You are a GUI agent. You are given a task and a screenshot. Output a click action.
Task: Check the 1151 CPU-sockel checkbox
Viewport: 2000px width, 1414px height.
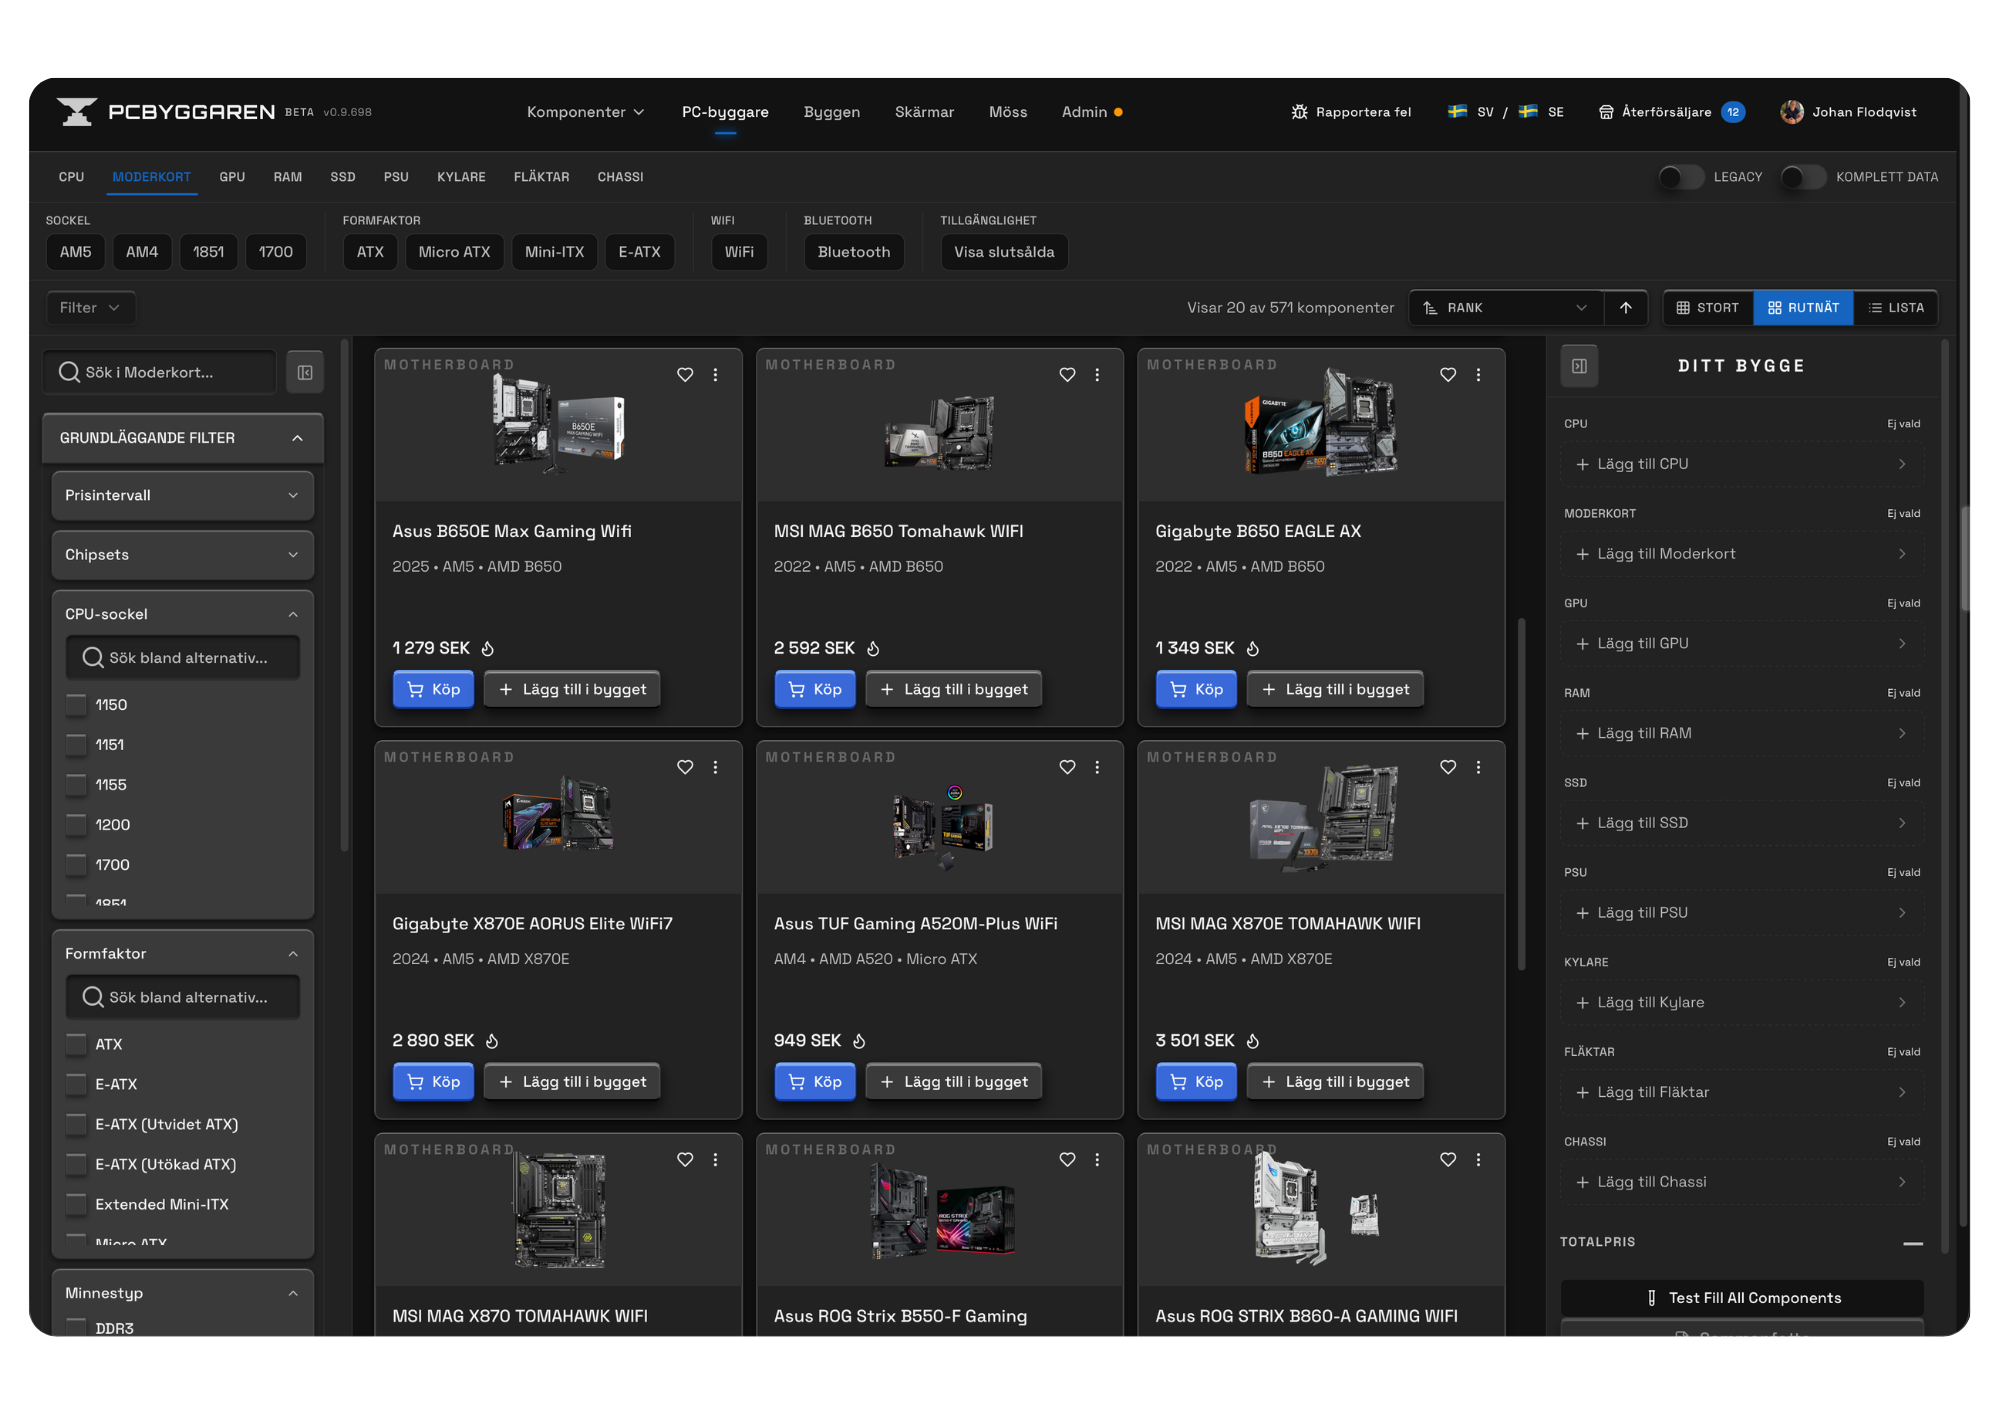click(76, 745)
